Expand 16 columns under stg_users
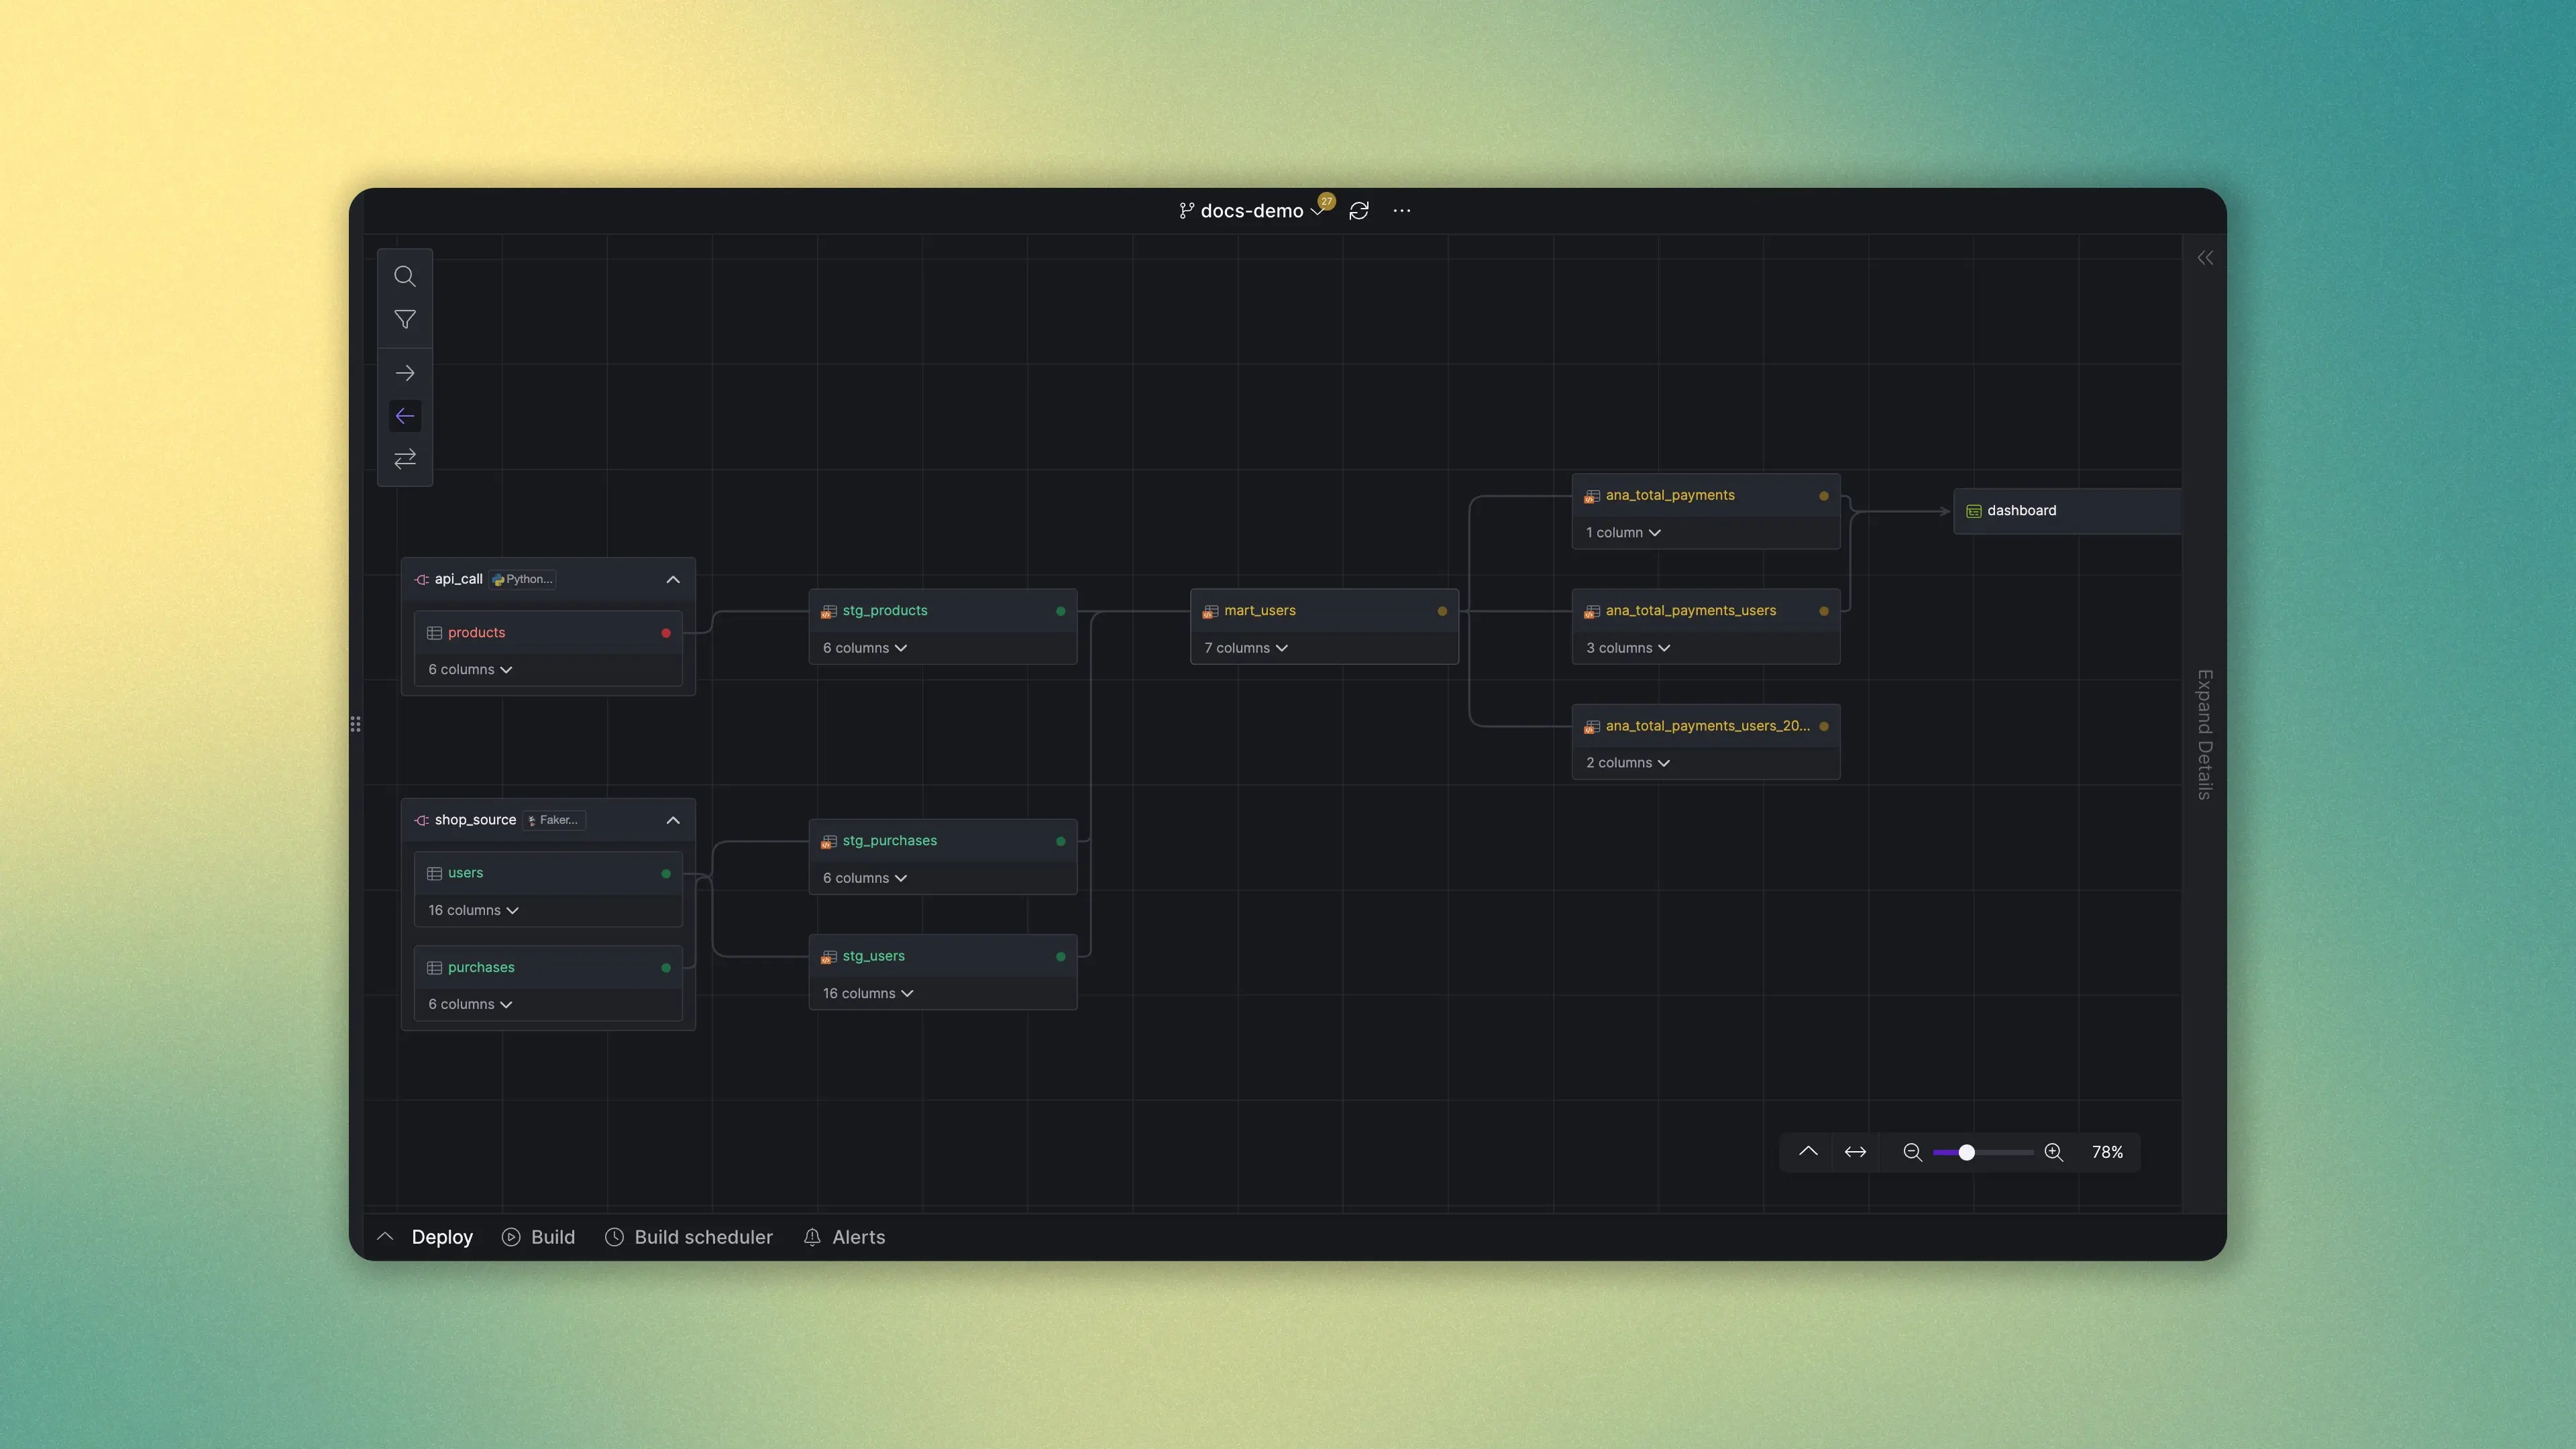Viewport: 2576px width, 1449px height. (867, 993)
